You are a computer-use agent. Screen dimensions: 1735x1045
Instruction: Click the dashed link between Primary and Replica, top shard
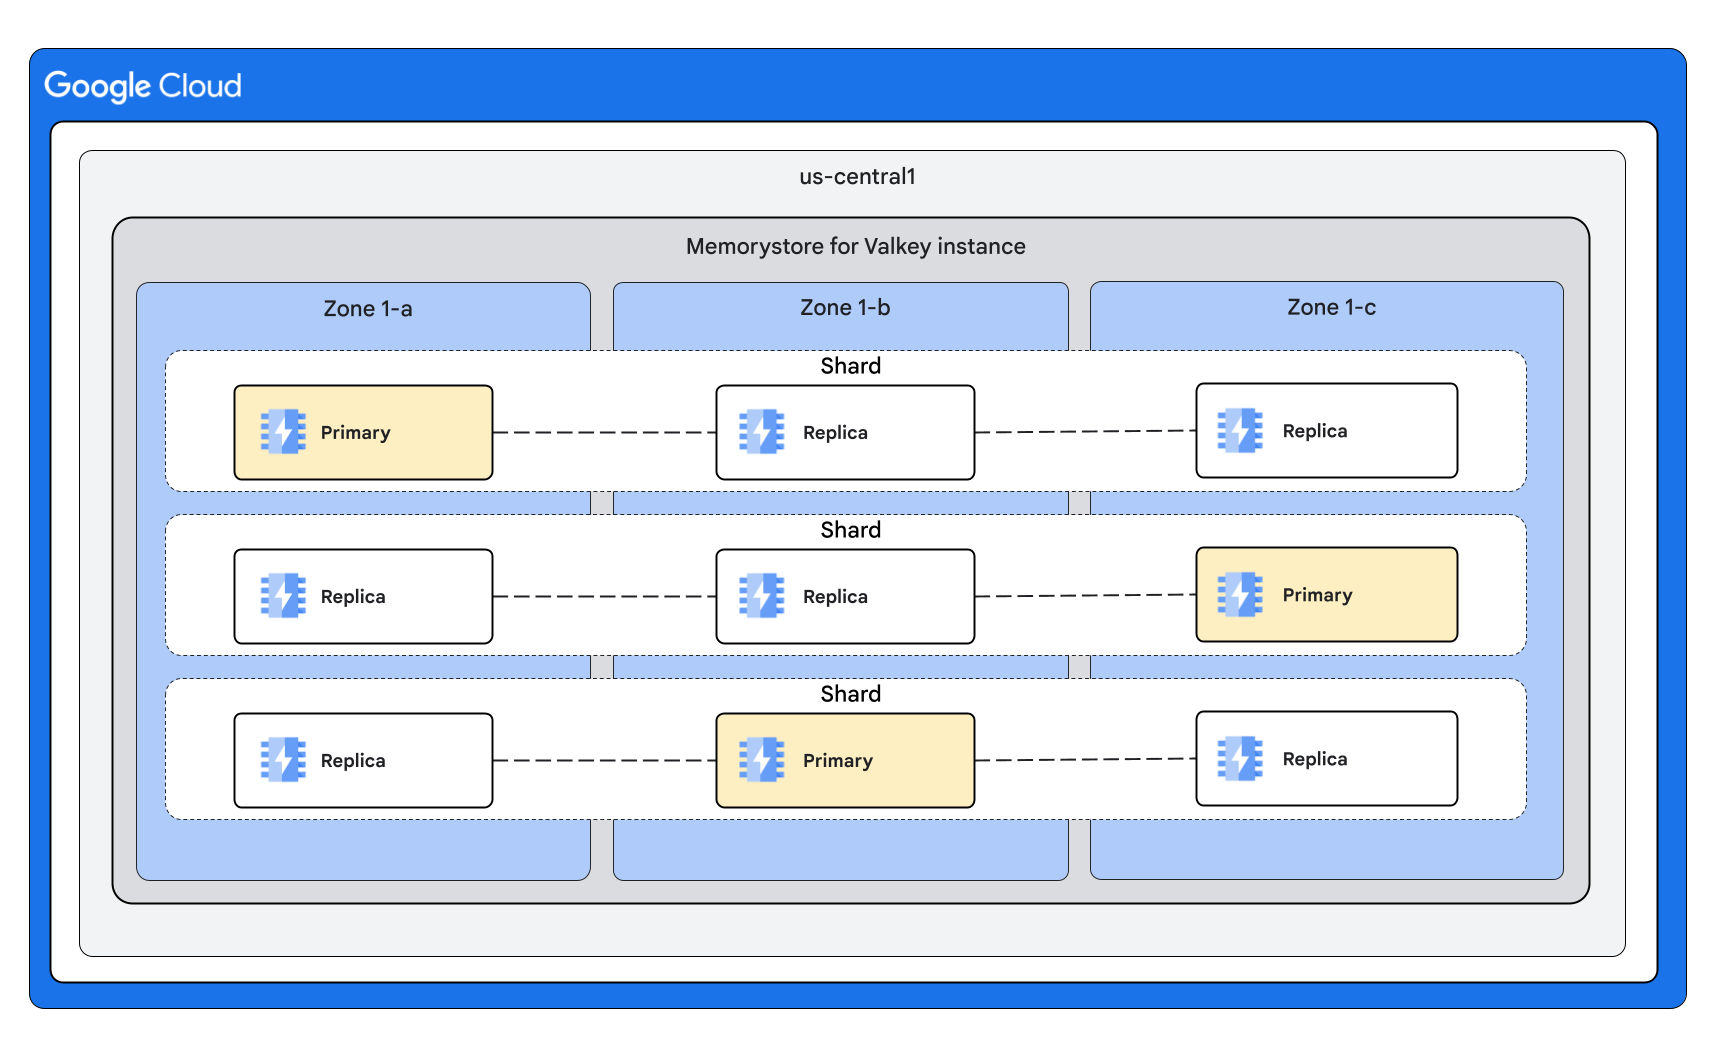(x=604, y=431)
